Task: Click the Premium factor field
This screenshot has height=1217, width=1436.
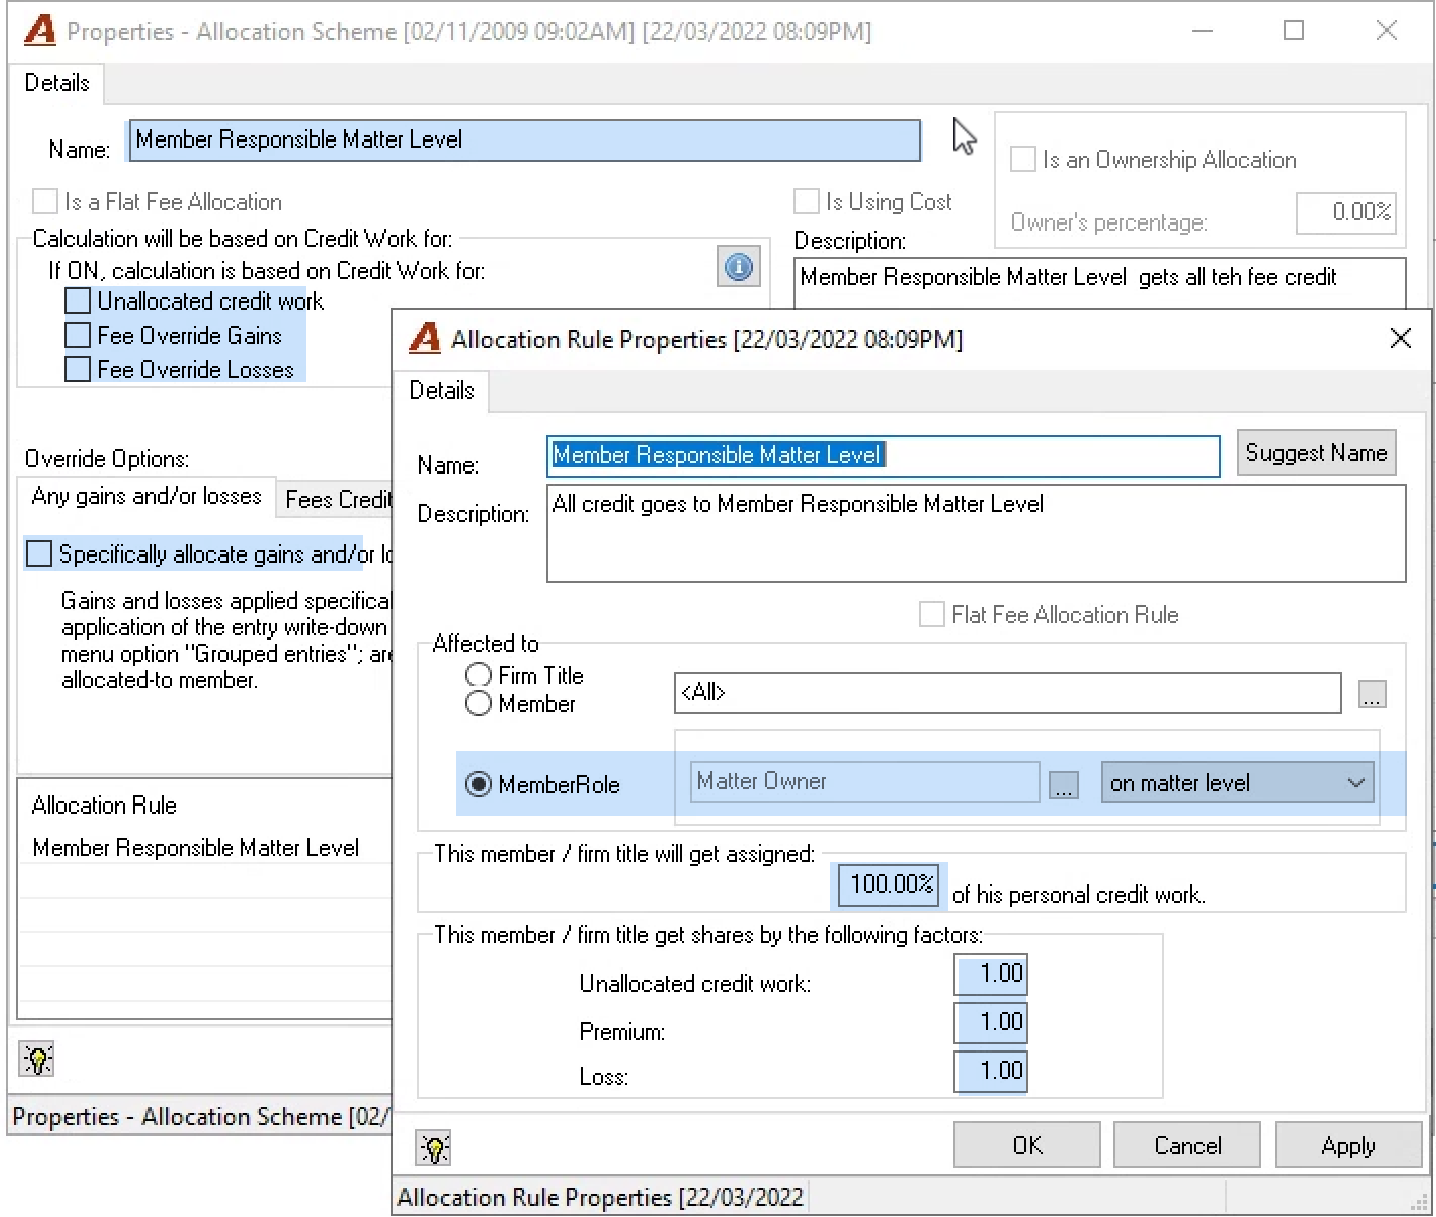Action: 991,1022
